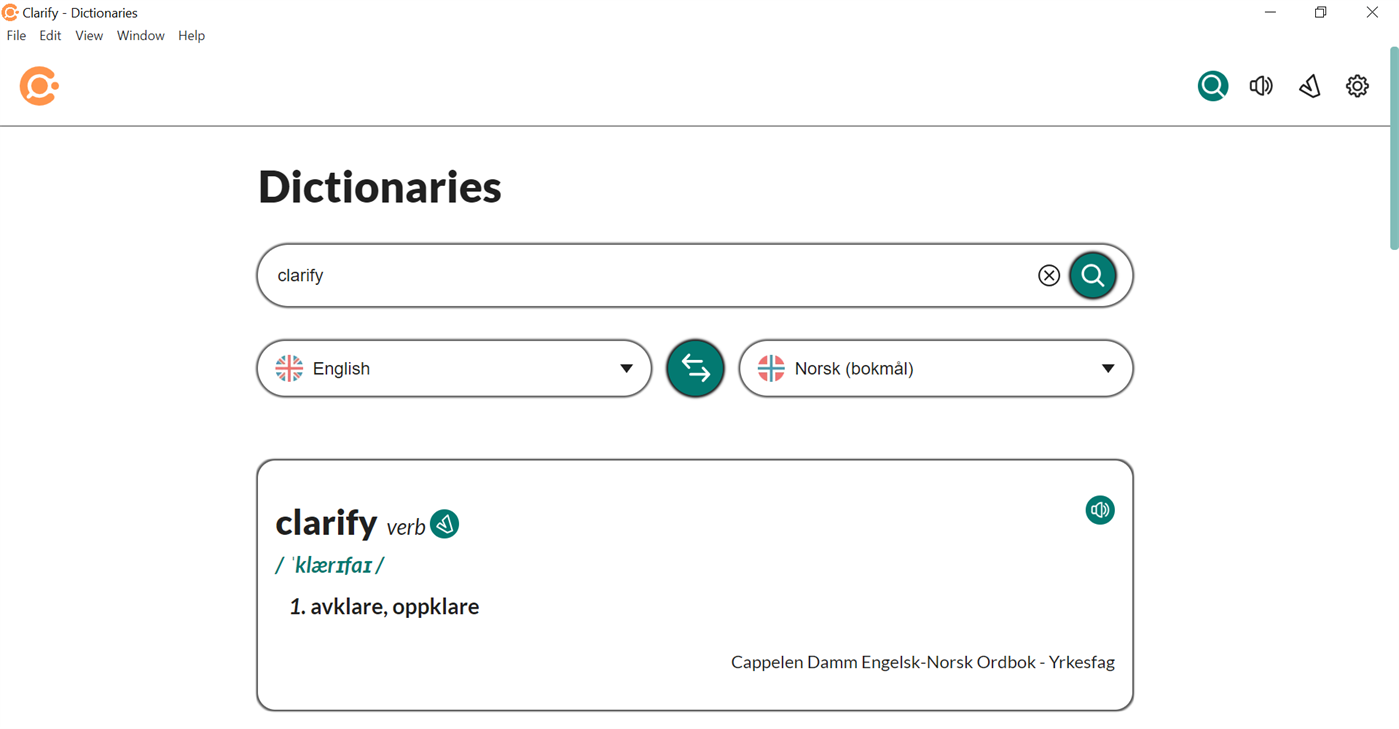Clear the search field with the X icon
Screen dimensions: 1399x729
tap(1048, 275)
